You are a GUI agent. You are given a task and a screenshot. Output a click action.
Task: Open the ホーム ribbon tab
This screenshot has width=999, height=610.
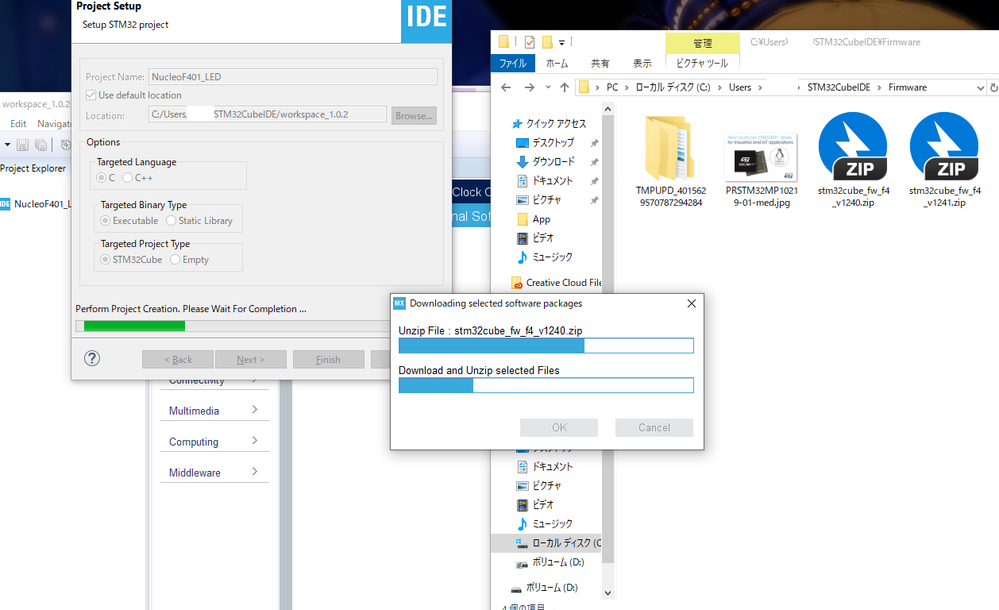coord(556,63)
